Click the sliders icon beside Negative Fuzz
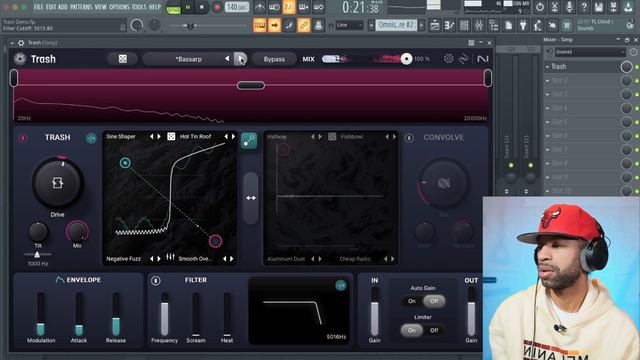 [170, 258]
